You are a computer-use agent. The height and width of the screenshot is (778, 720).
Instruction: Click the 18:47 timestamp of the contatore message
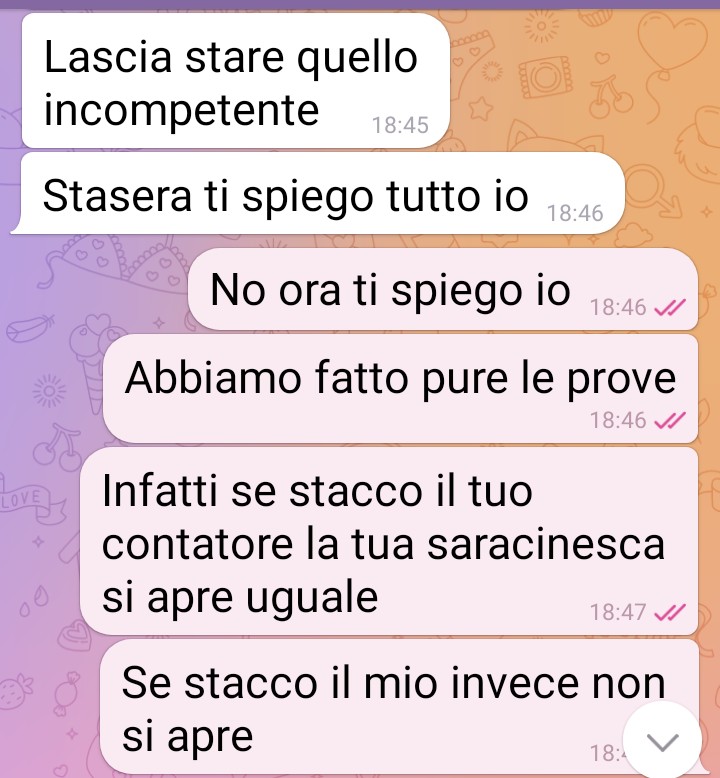[x=618, y=612]
